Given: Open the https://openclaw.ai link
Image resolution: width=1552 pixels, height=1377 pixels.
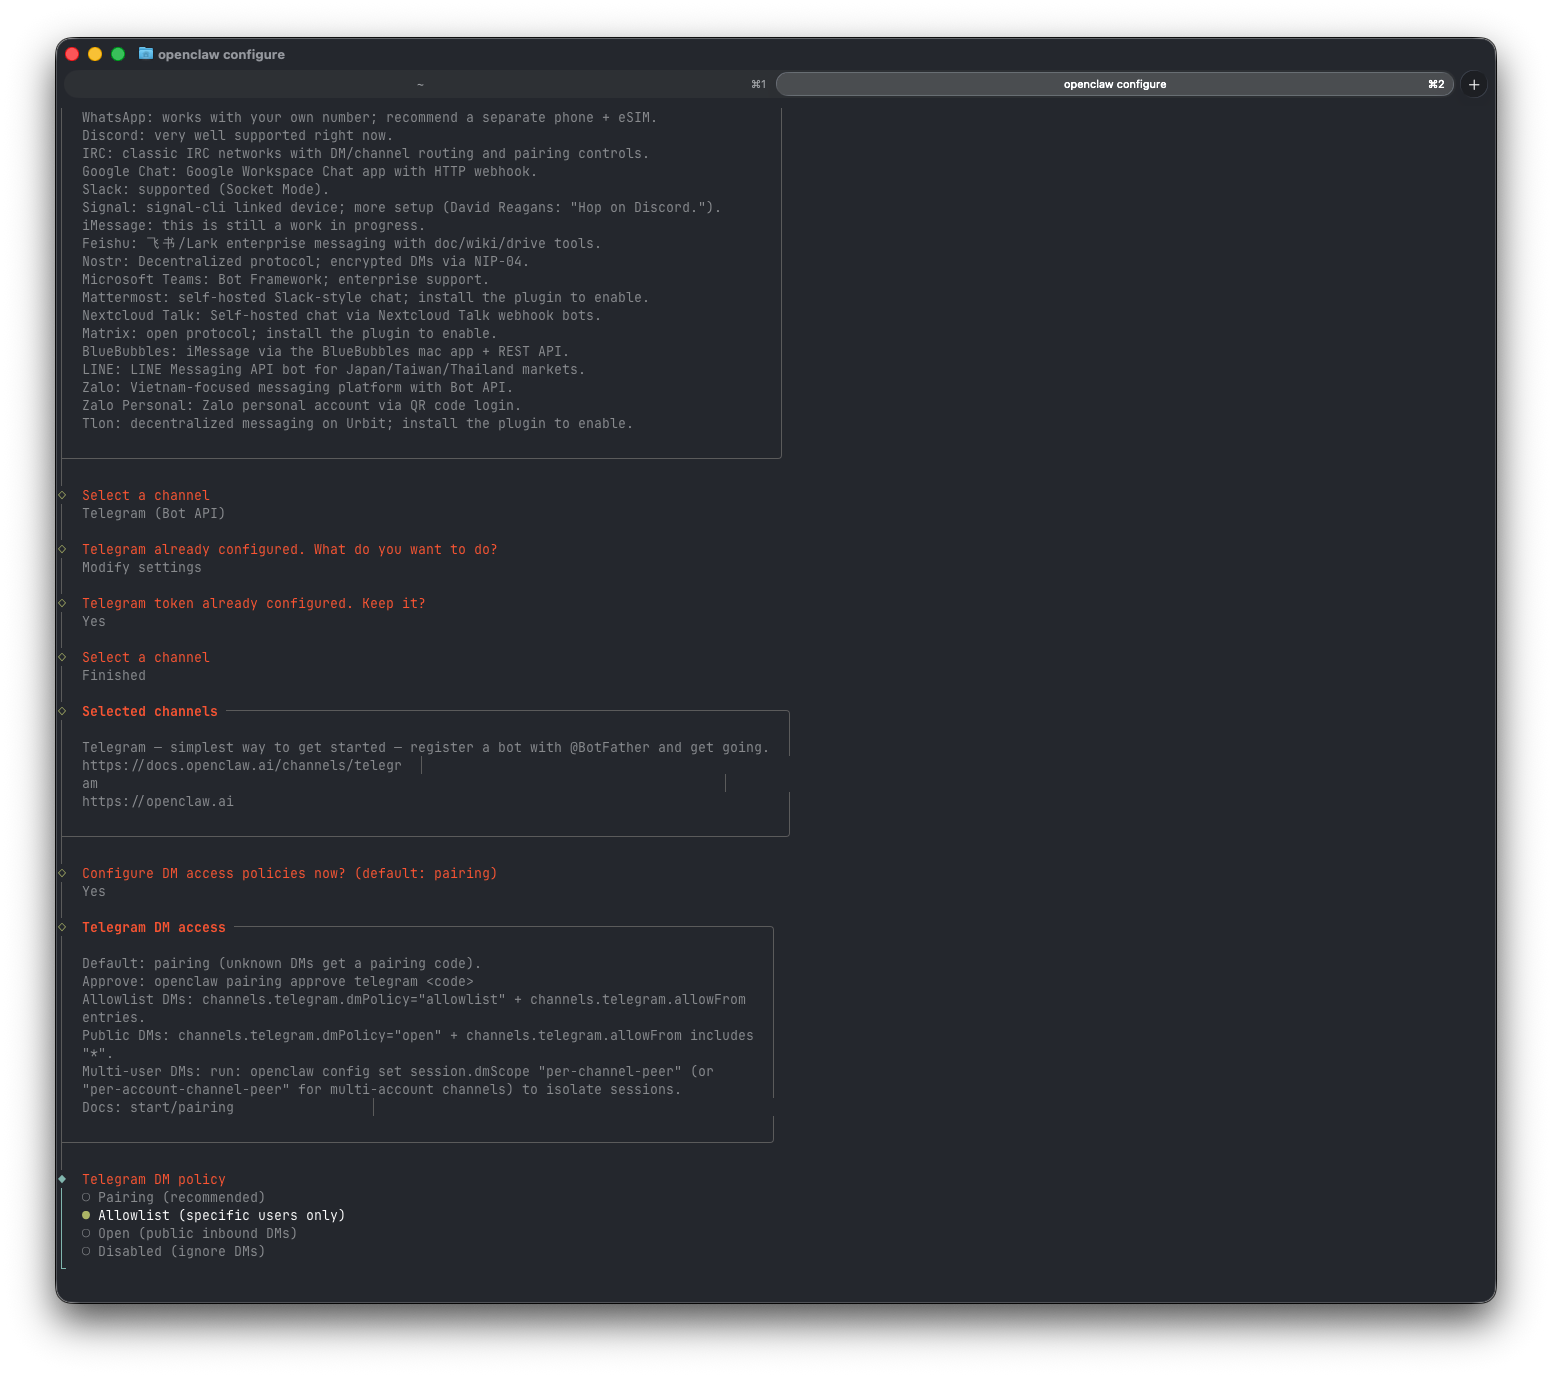Looking at the screenshot, I should click(157, 801).
